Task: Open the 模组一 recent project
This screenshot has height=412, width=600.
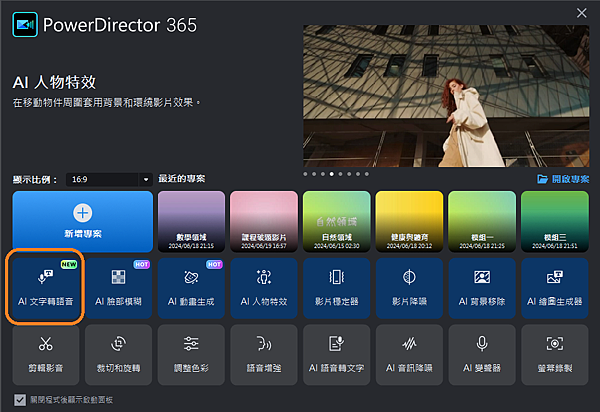Action: pyautogui.click(x=482, y=221)
